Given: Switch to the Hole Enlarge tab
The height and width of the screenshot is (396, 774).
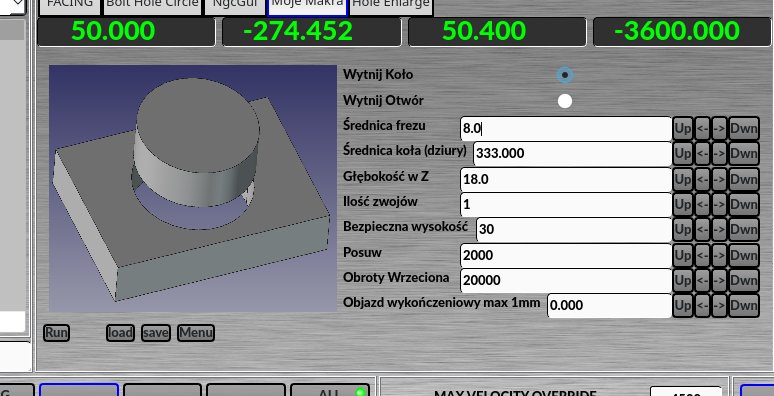Looking at the screenshot, I should tap(390, 5).
